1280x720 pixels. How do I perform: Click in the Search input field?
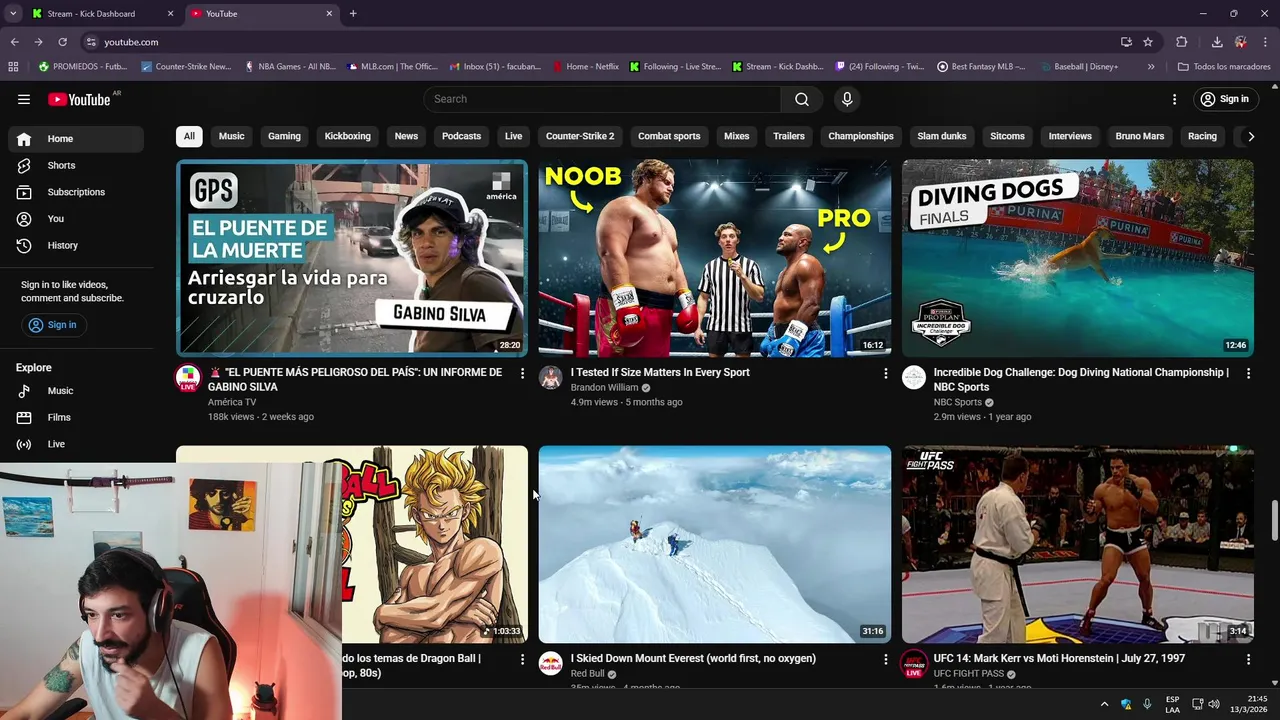point(602,99)
